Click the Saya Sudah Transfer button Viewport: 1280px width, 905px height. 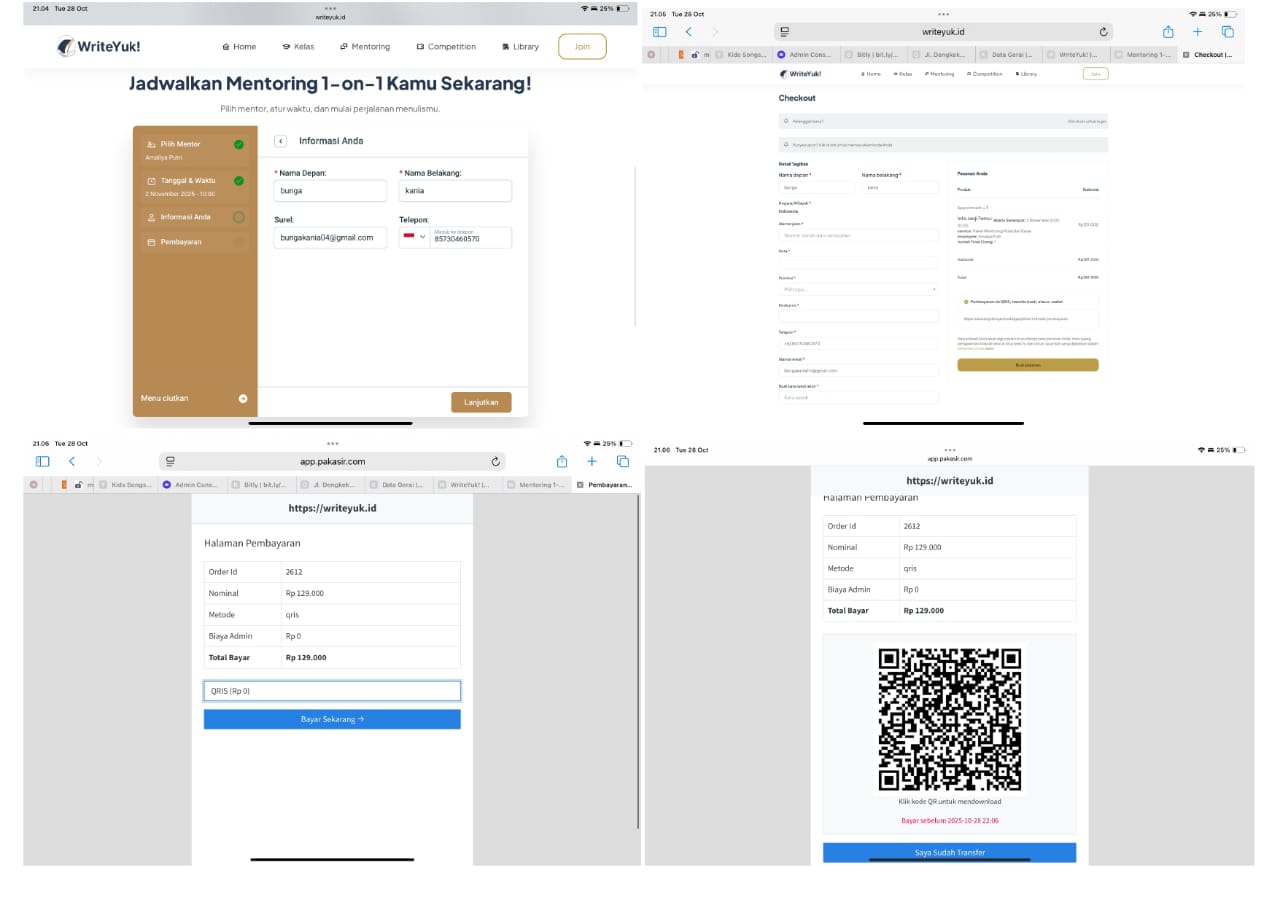click(950, 853)
